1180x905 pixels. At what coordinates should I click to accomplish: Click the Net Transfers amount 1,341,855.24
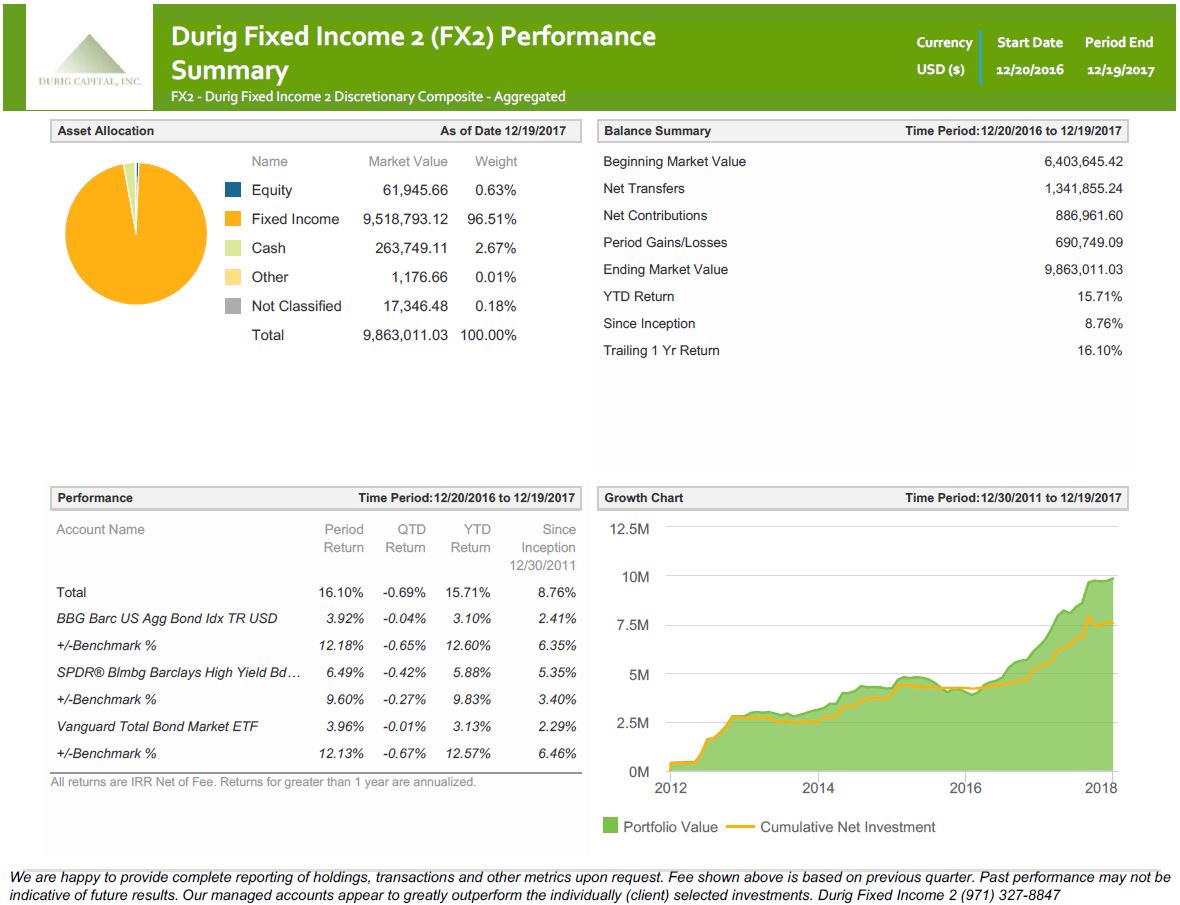(1083, 188)
